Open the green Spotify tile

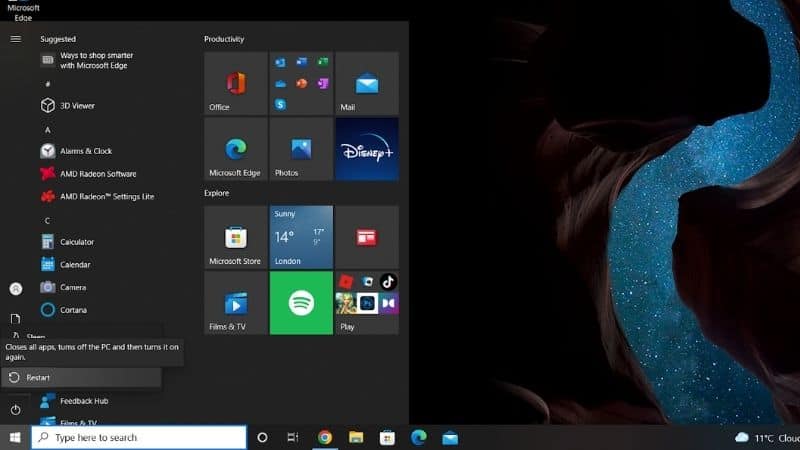301,303
